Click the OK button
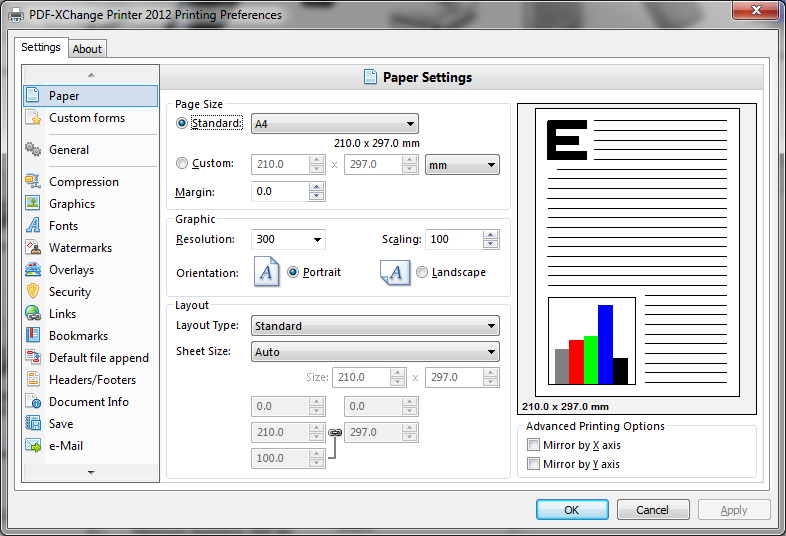Screen dimensions: 786x536 [571, 510]
